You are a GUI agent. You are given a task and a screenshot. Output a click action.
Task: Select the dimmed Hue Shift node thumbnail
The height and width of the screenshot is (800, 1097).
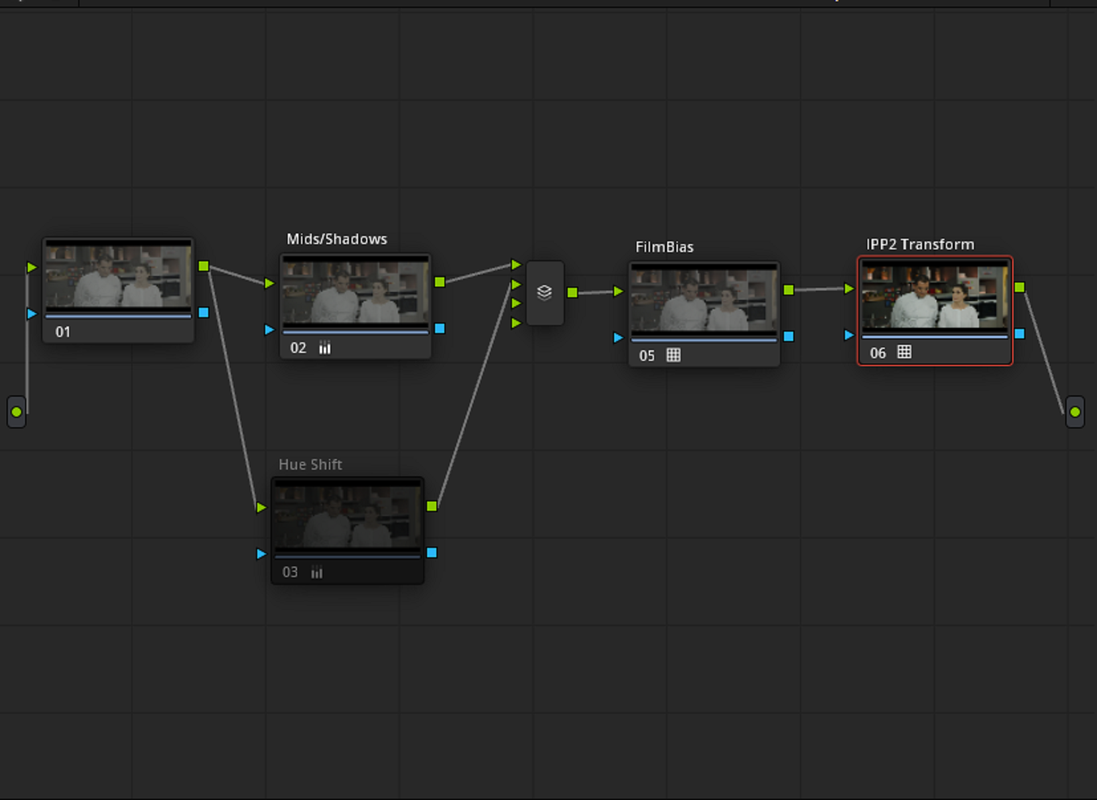coord(348,516)
